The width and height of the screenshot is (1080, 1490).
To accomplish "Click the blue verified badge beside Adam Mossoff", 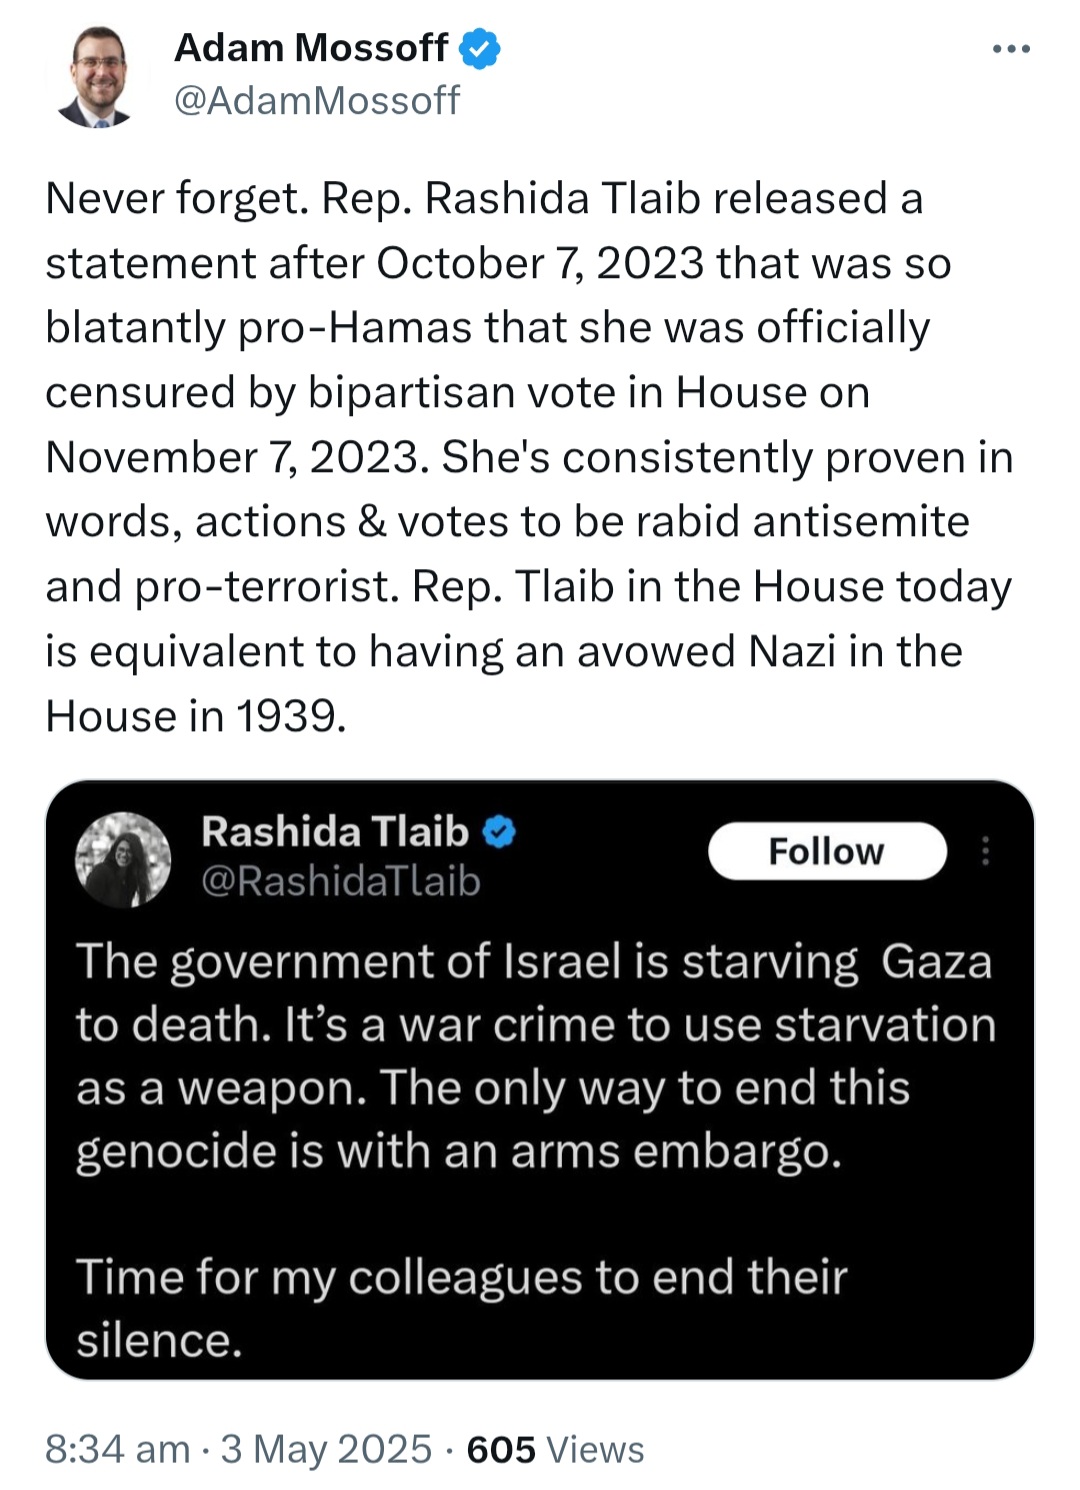I will point(480,49).
